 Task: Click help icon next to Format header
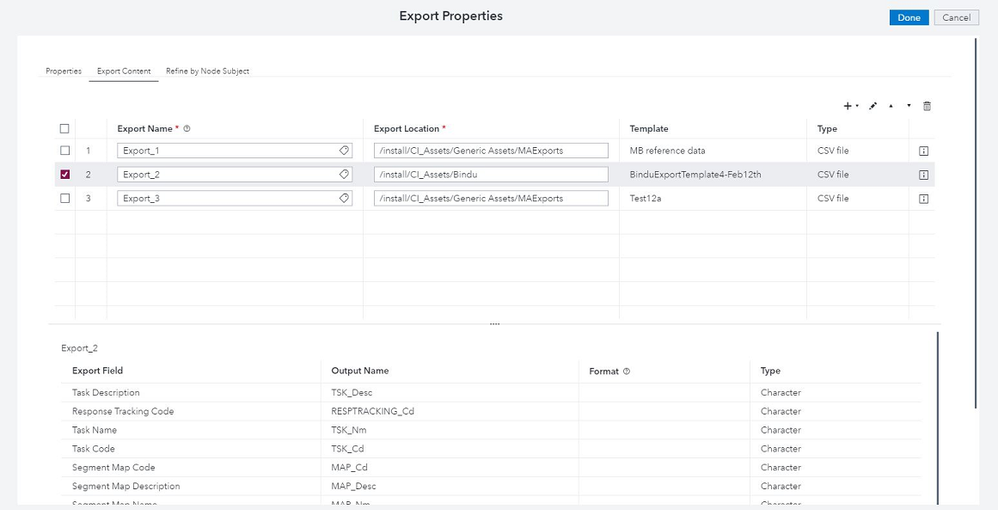point(626,371)
